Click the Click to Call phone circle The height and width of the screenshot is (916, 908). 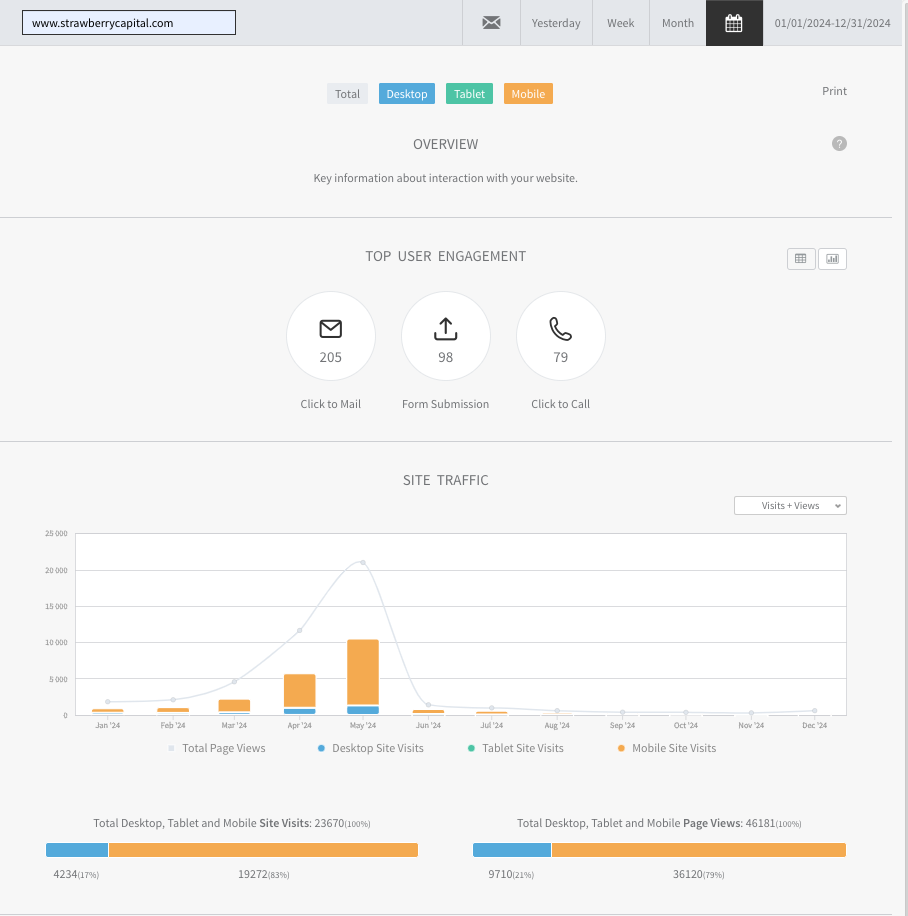[560, 336]
